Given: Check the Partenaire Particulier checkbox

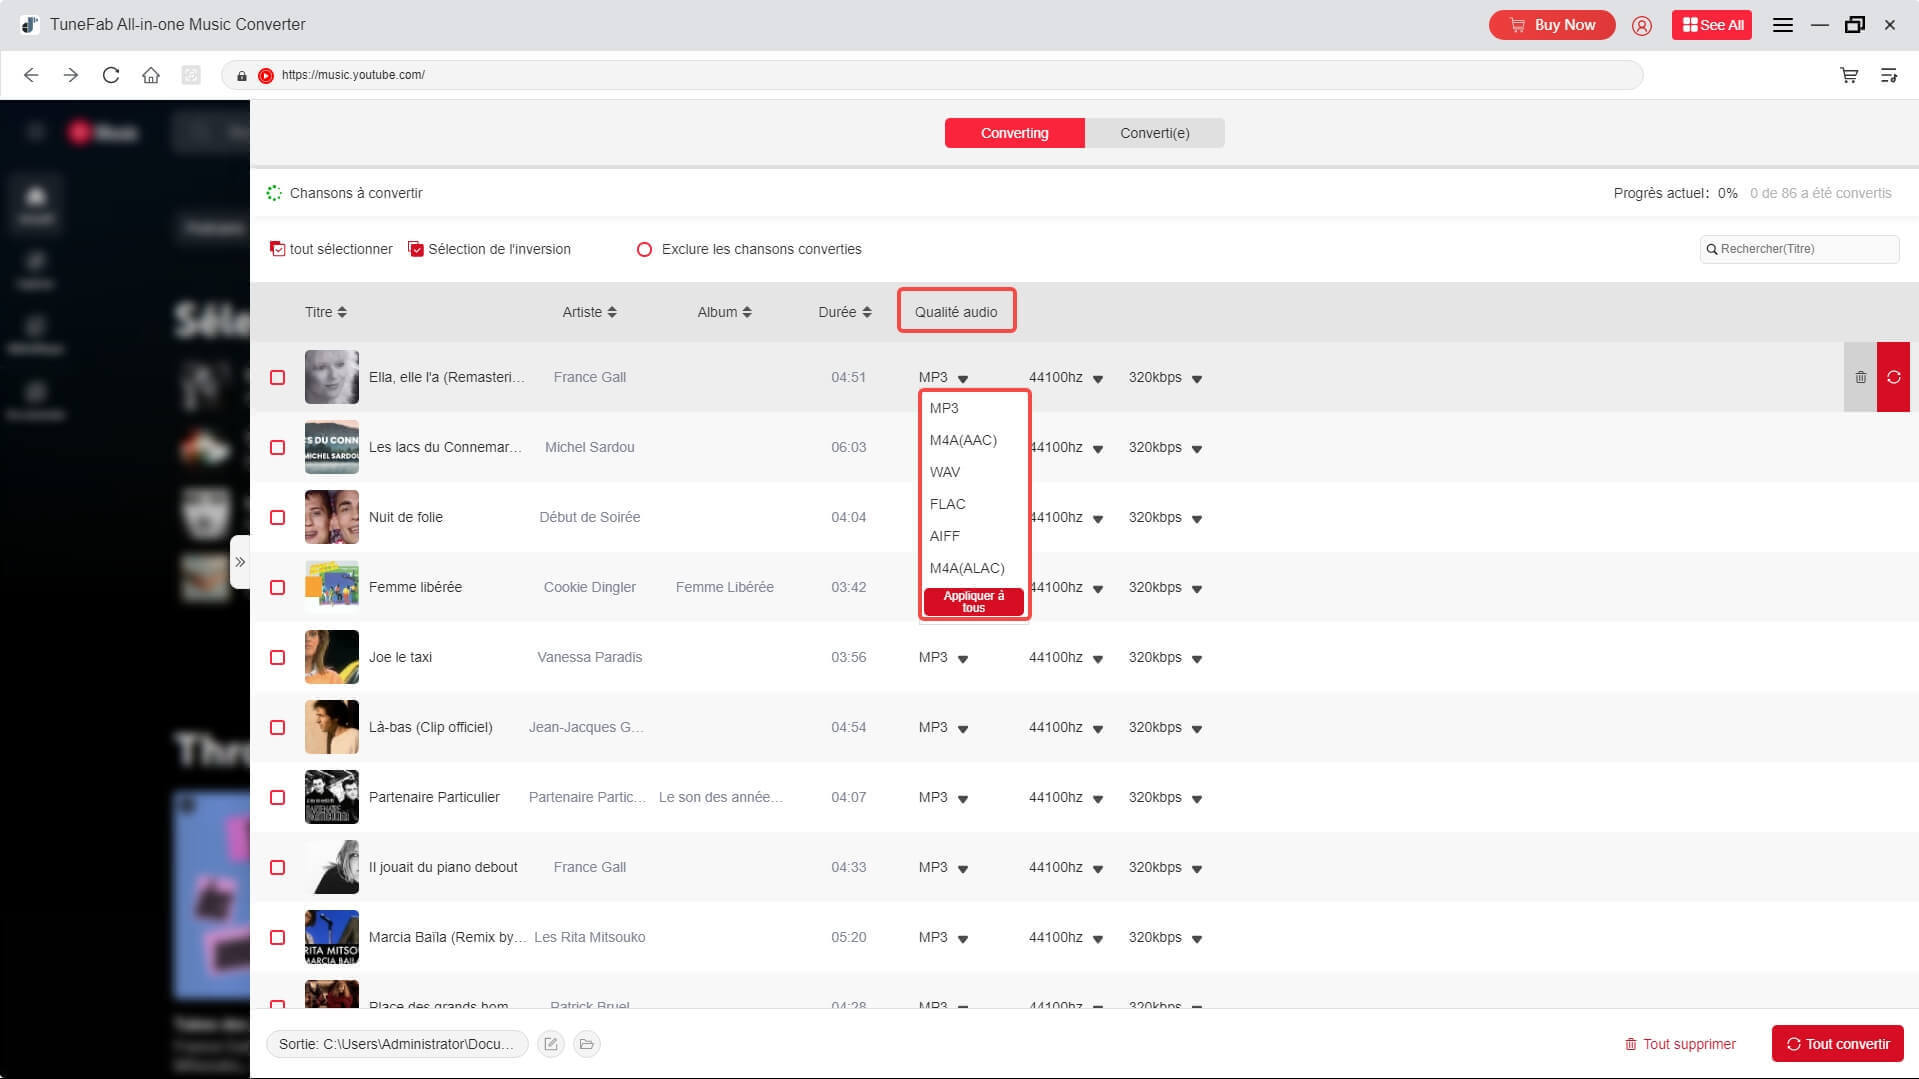Looking at the screenshot, I should coord(278,797).
